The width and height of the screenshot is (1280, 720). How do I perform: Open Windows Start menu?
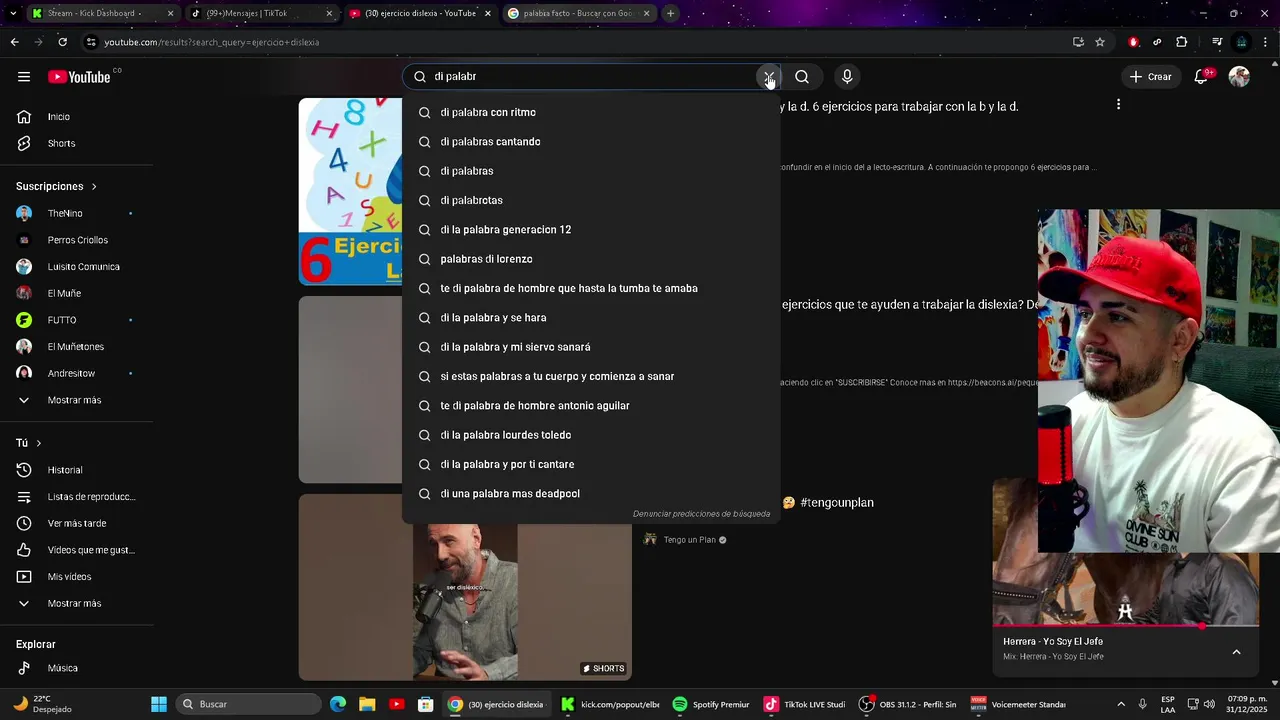point(159,704)
